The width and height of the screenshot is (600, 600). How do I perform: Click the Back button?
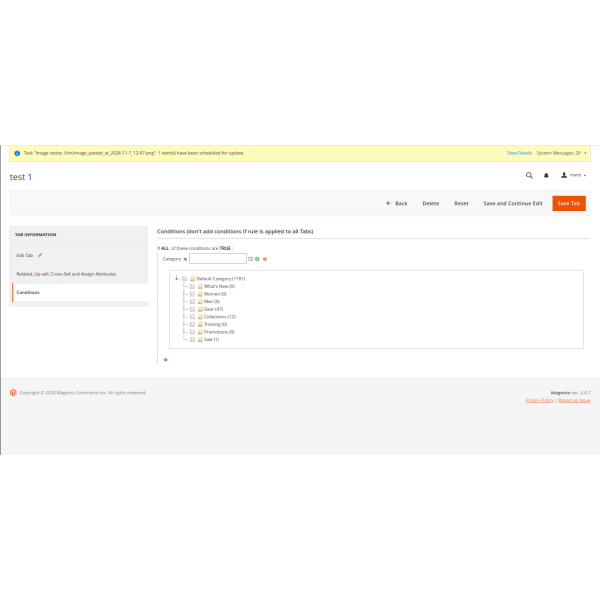click(397, 203)
